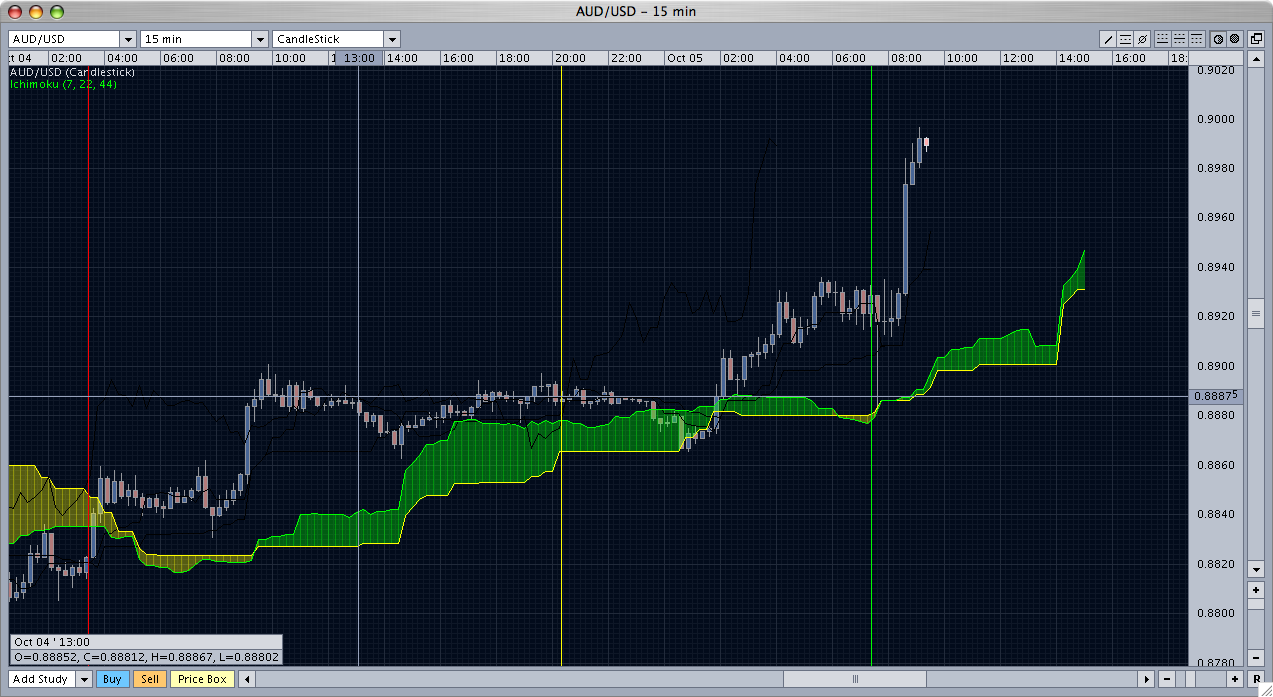1273x697 pixels.
Task: Choose solid-bottom dotted line style icon
Action: pos(1163,39)
